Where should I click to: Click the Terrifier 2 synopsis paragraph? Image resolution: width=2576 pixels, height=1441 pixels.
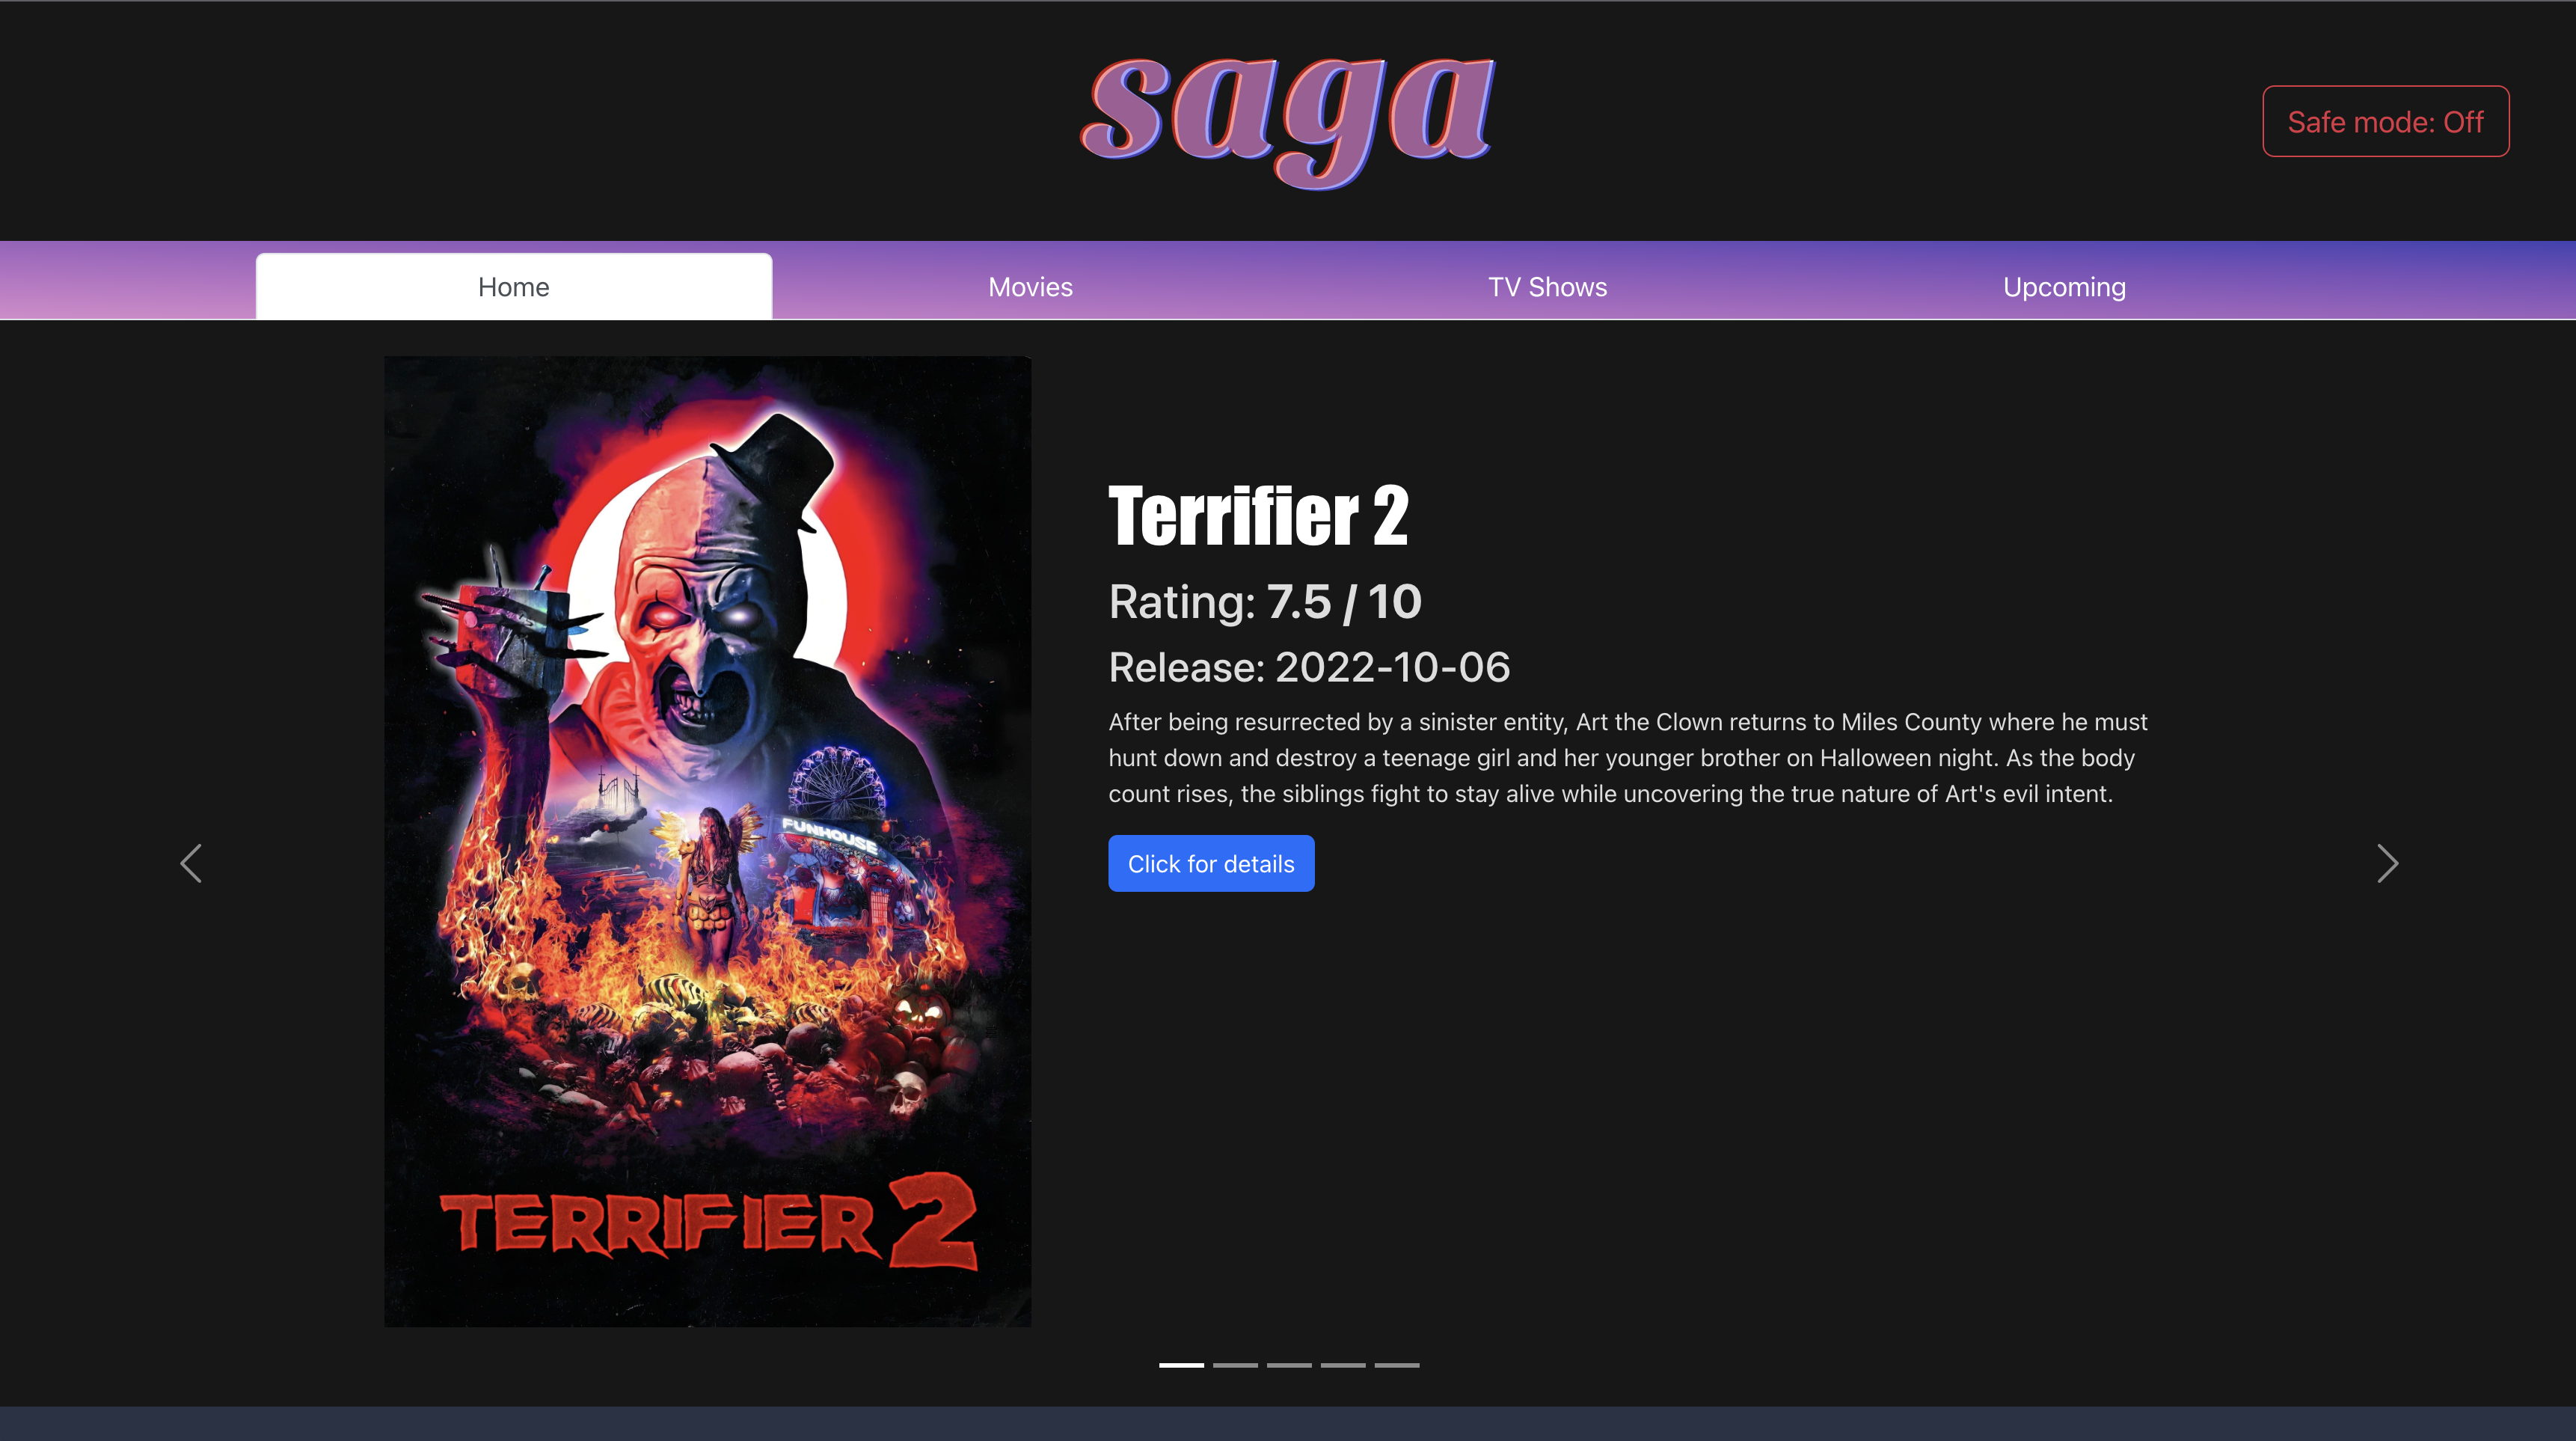pos(1628,757)
